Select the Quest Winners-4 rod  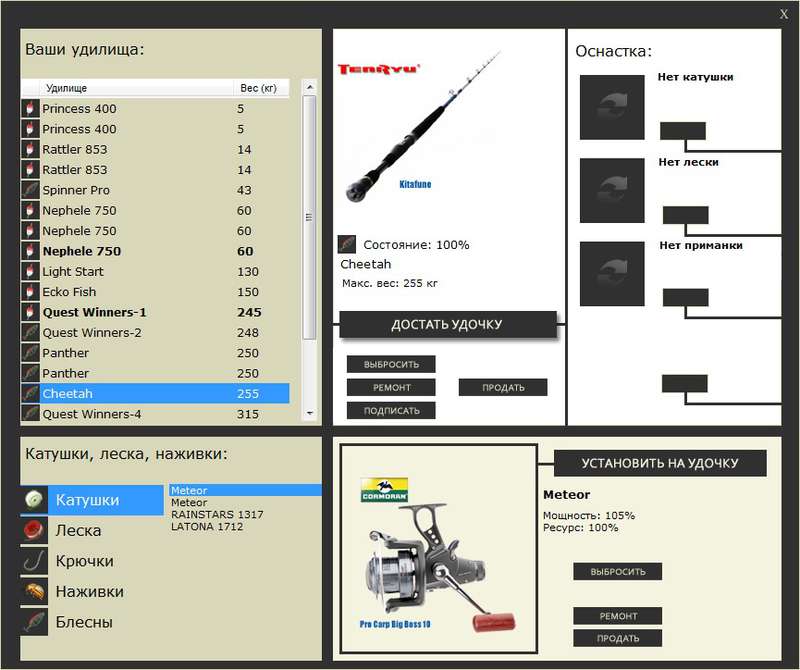point(155,414)
